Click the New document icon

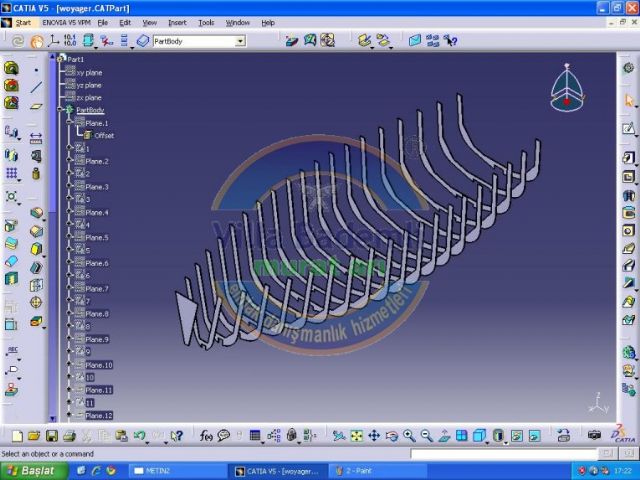point(16,436)
